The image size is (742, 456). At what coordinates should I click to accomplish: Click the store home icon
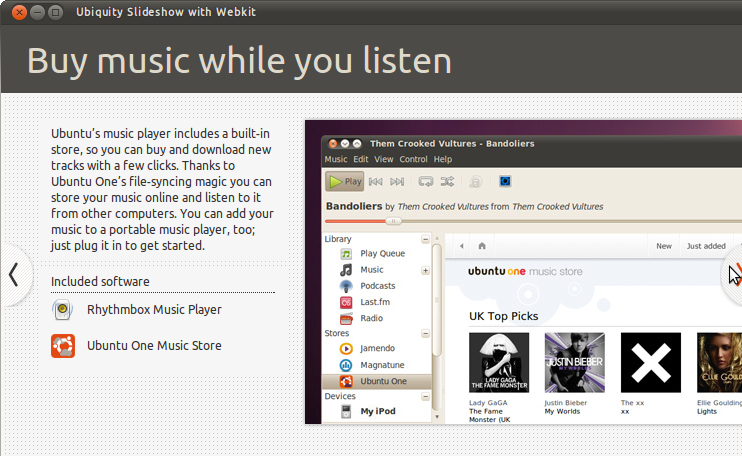[482, 246]
